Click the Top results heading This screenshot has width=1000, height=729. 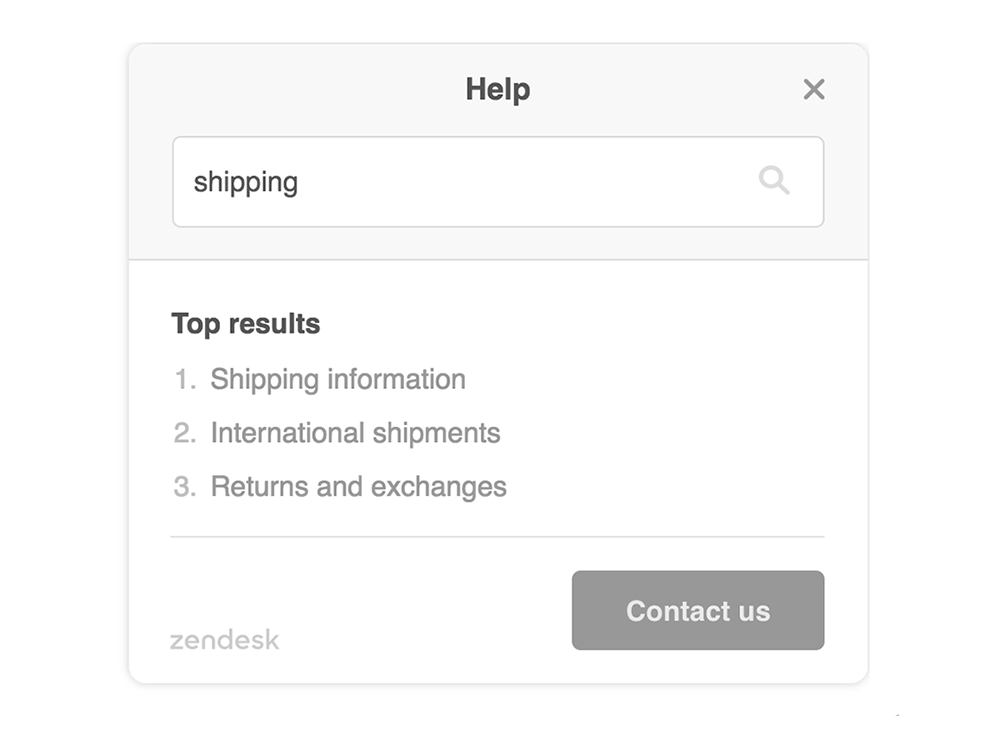pyautogui.click(x=246, y=324)
